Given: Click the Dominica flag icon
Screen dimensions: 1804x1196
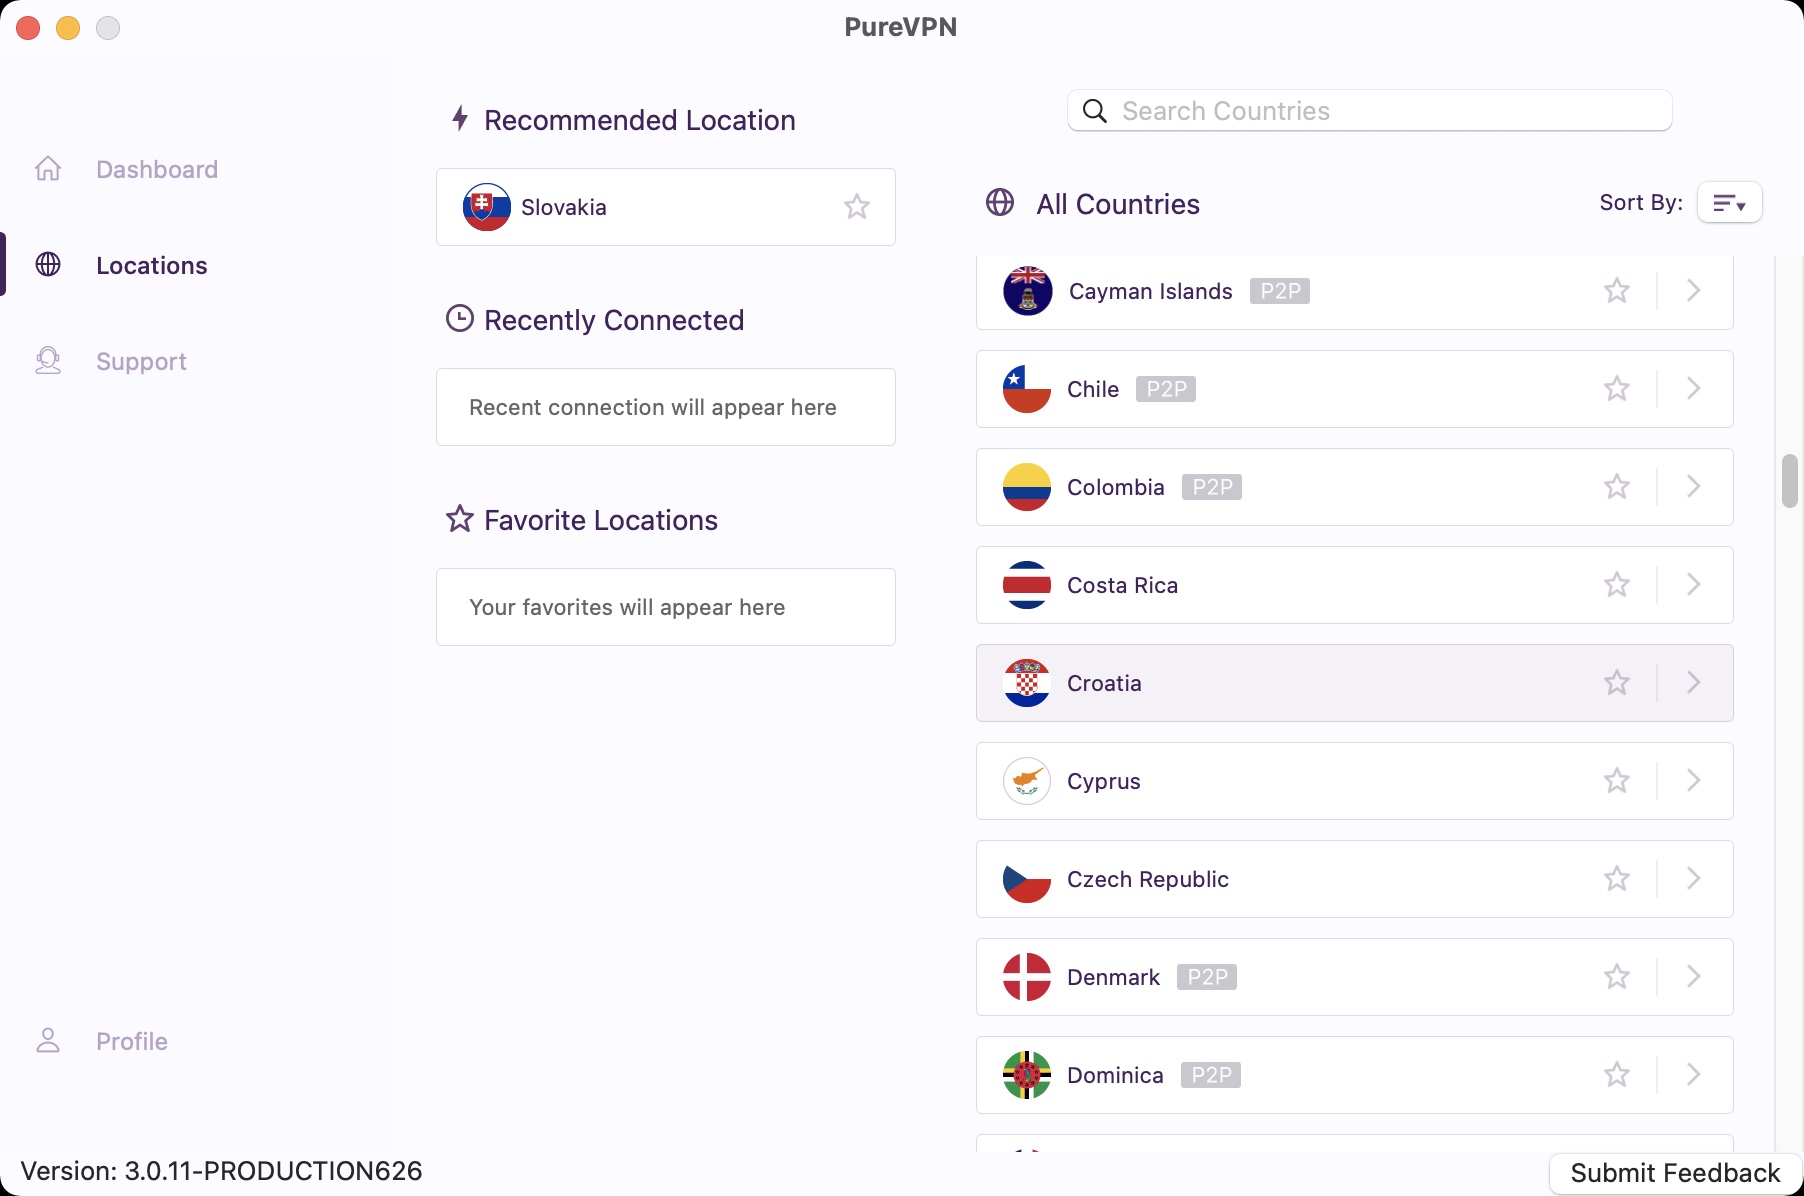Looking at the screenshot, I should pos(1027,1075).
